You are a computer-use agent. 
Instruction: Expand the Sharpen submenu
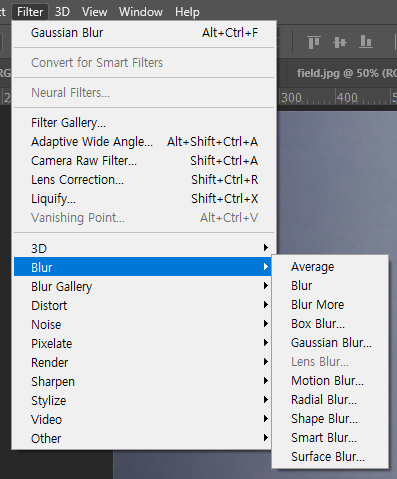(144, 381)
